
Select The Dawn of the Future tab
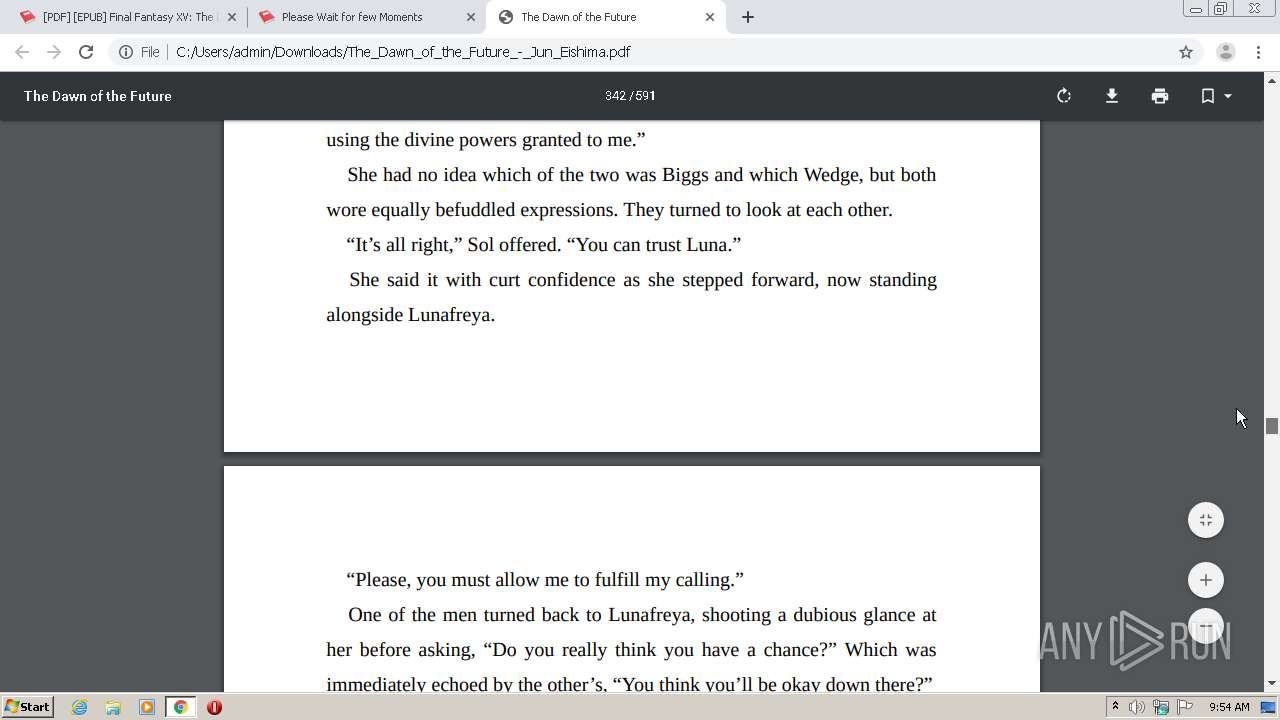(605, 17)
